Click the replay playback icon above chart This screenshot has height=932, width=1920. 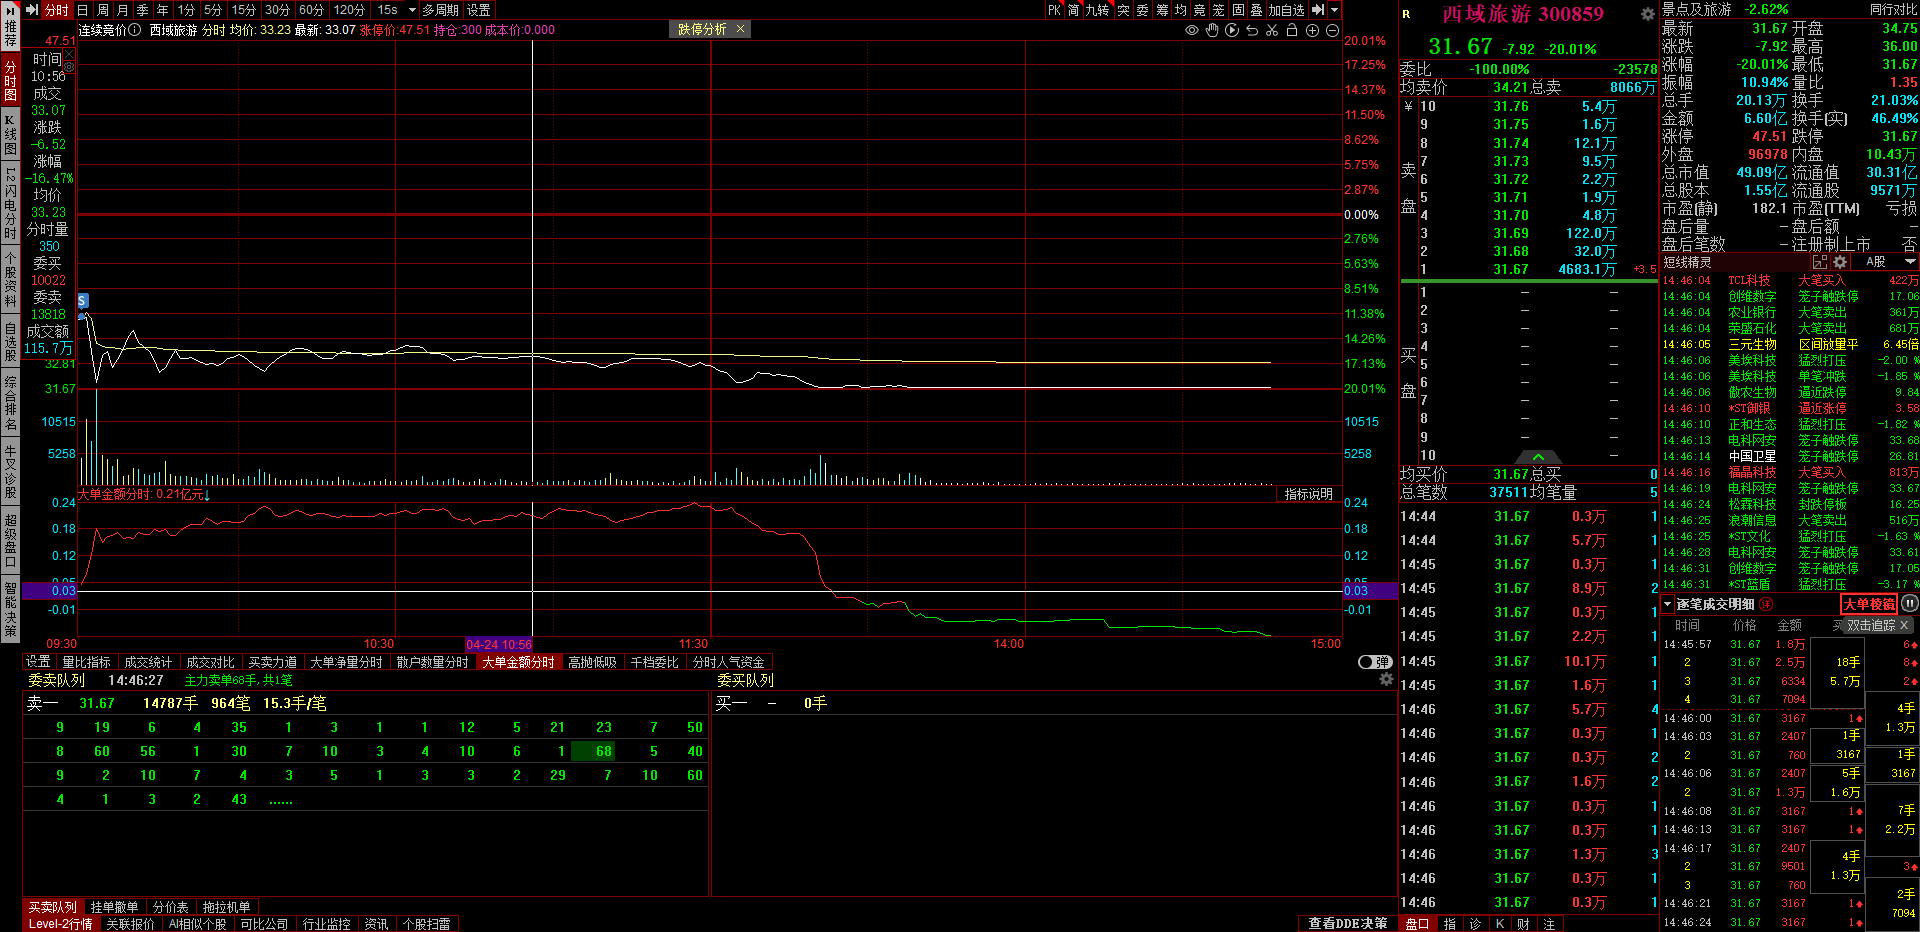[x=1232, y=30]
